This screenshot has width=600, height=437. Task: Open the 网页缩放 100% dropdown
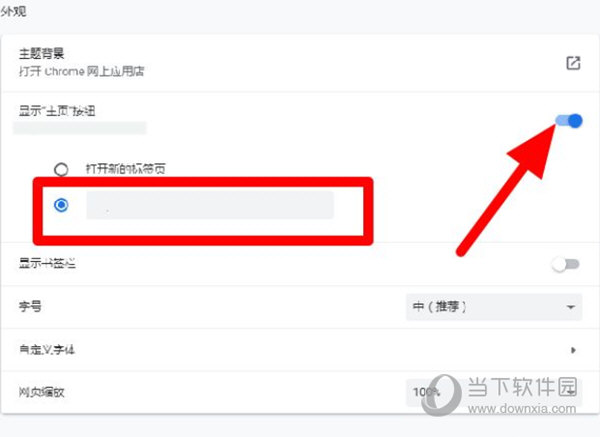click(494, 392)
